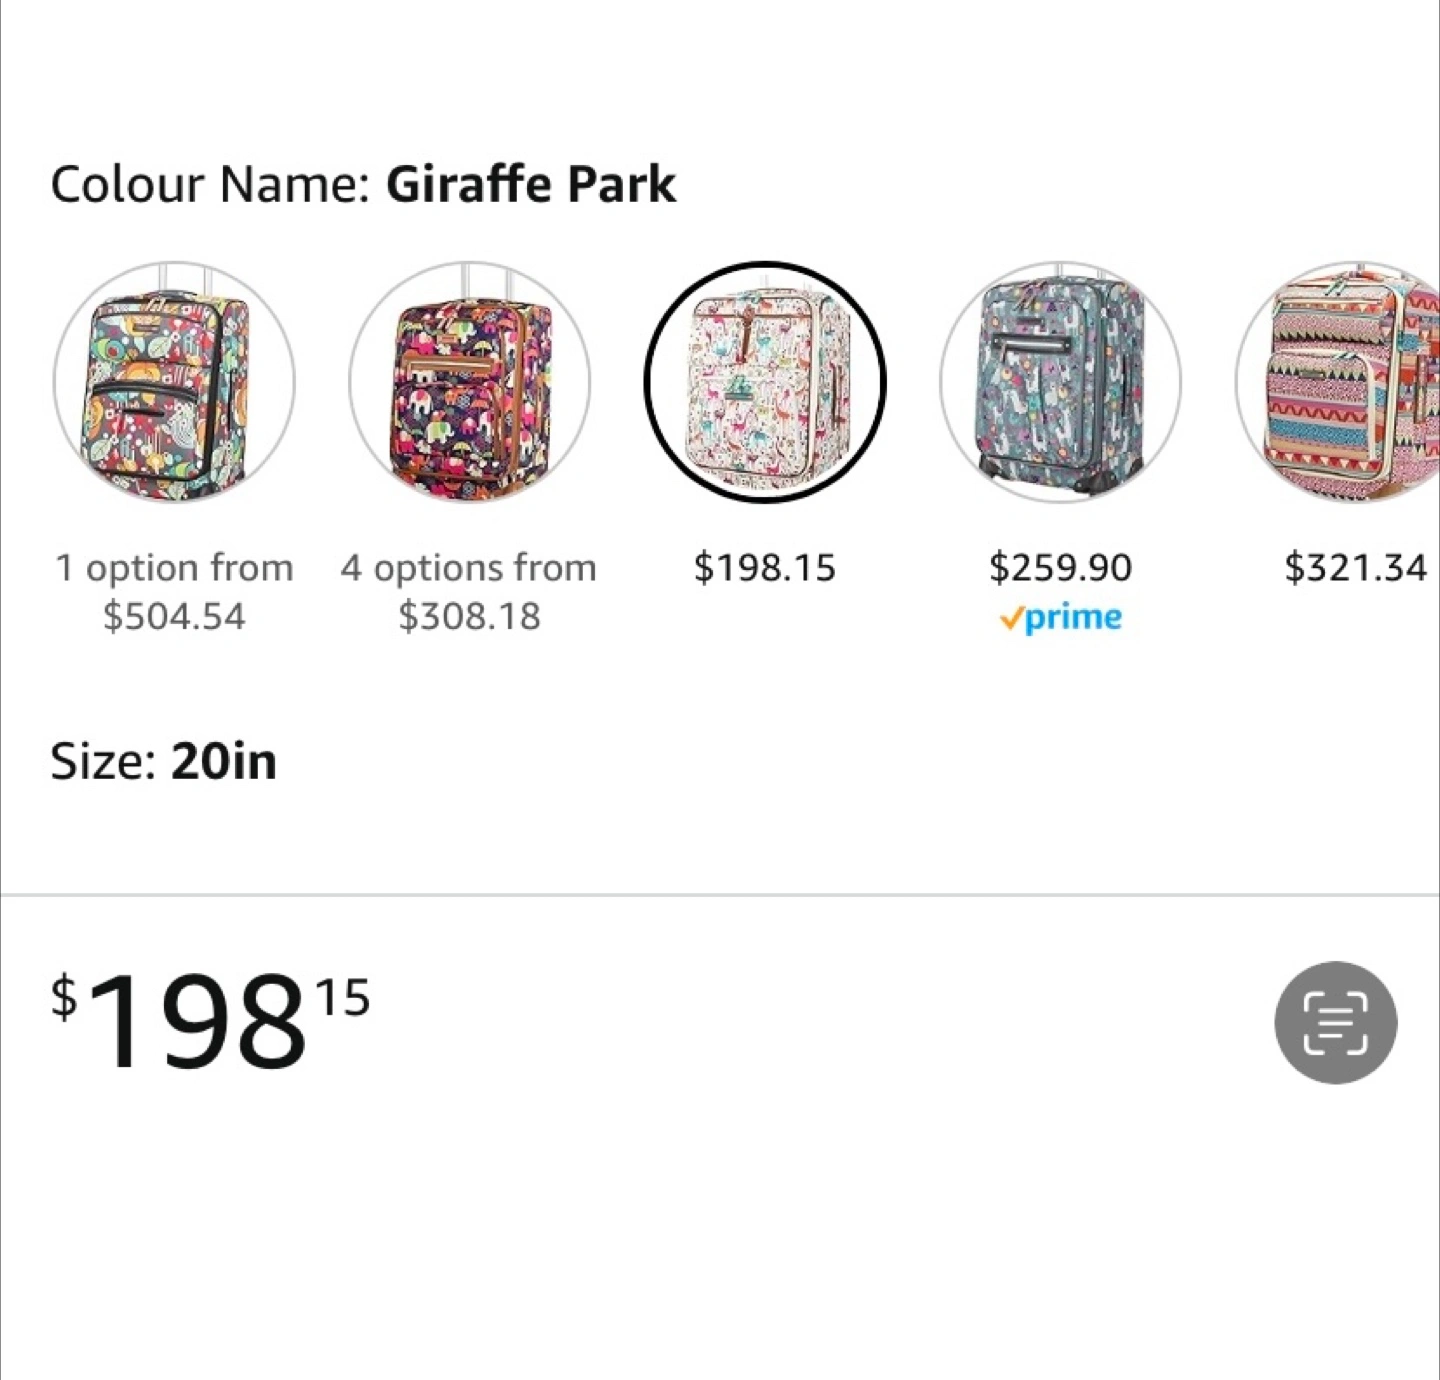
Task: Tap the $504.54 price text
Action: coord(174,616)
